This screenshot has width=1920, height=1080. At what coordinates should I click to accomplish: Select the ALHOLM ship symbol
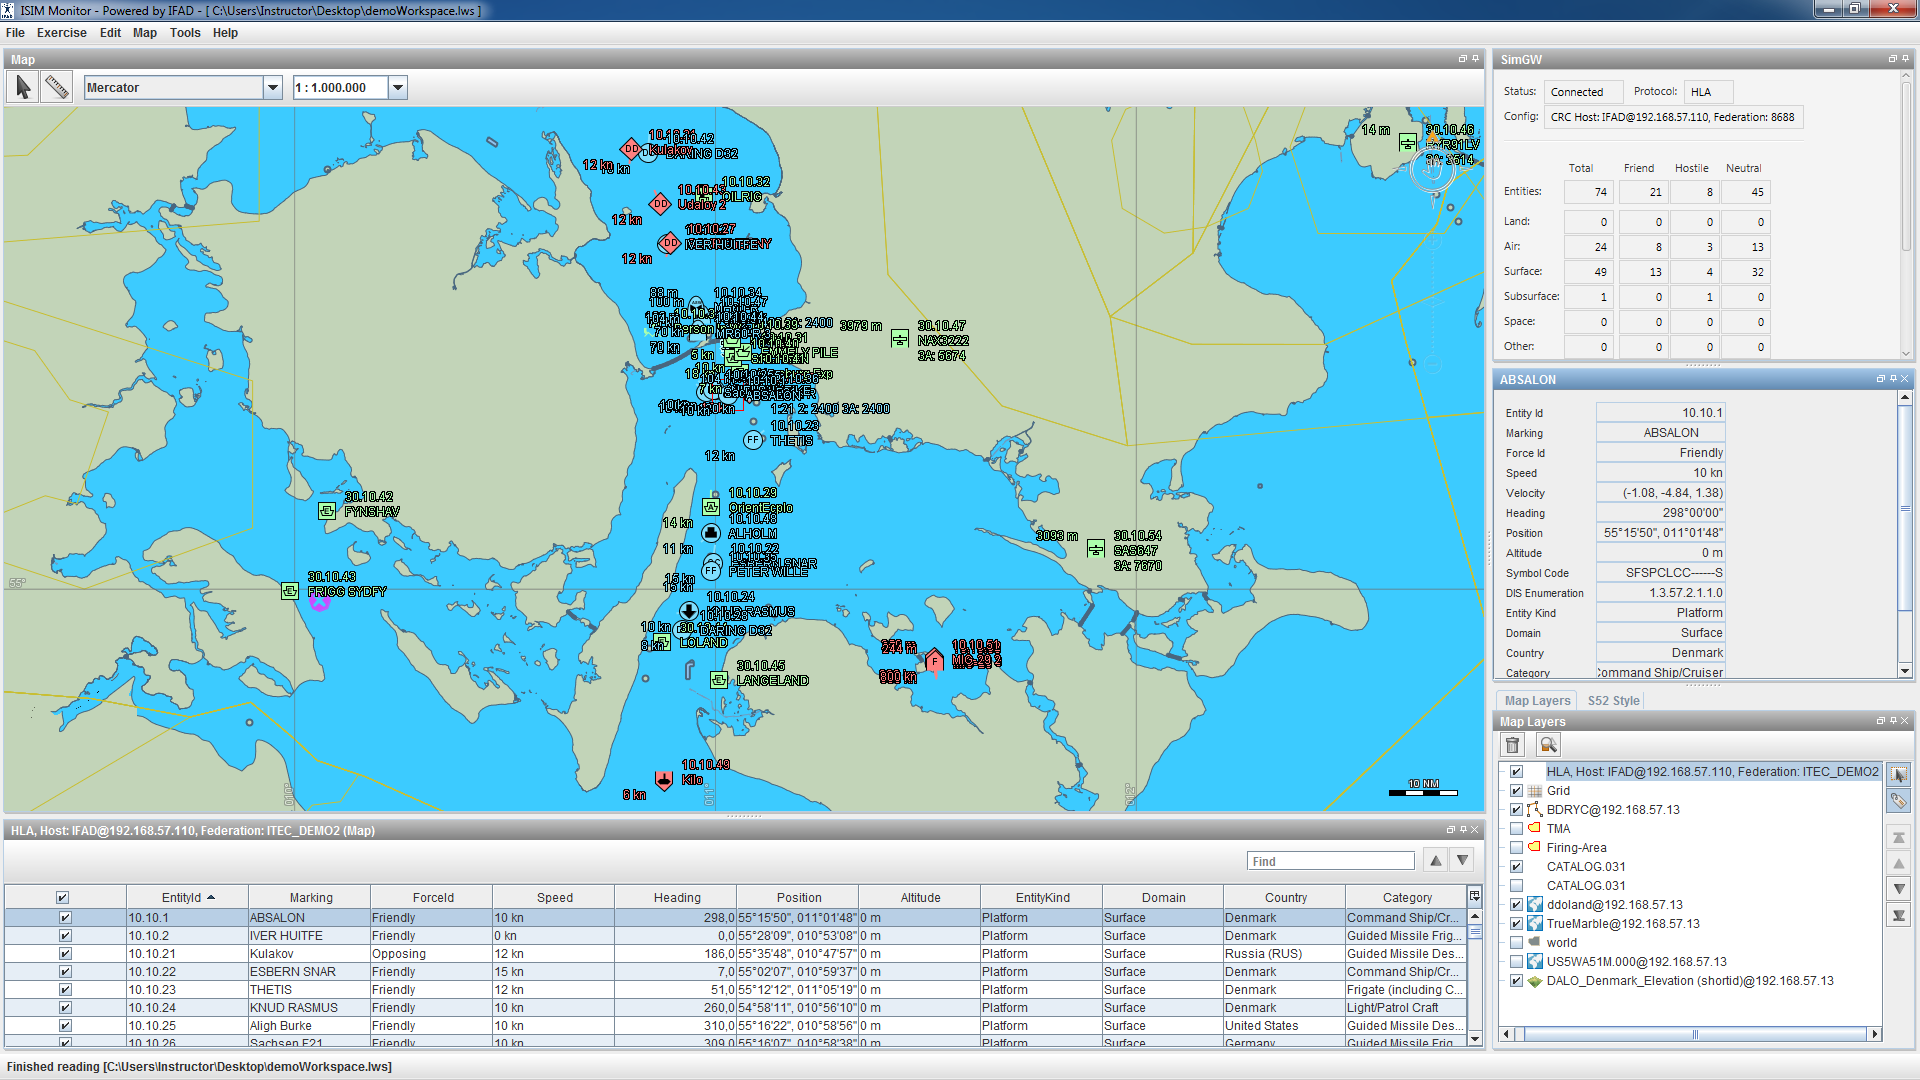pyautogui.click(x=711, y=533)
